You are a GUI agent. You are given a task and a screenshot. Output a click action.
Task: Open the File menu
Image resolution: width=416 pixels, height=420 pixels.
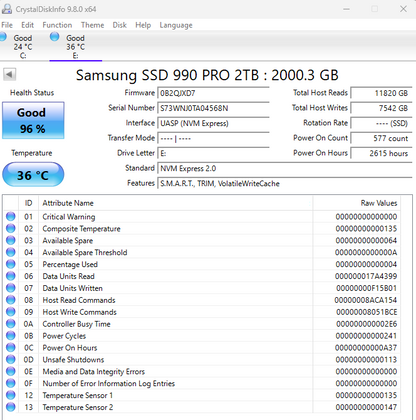[x=7, y=25]
